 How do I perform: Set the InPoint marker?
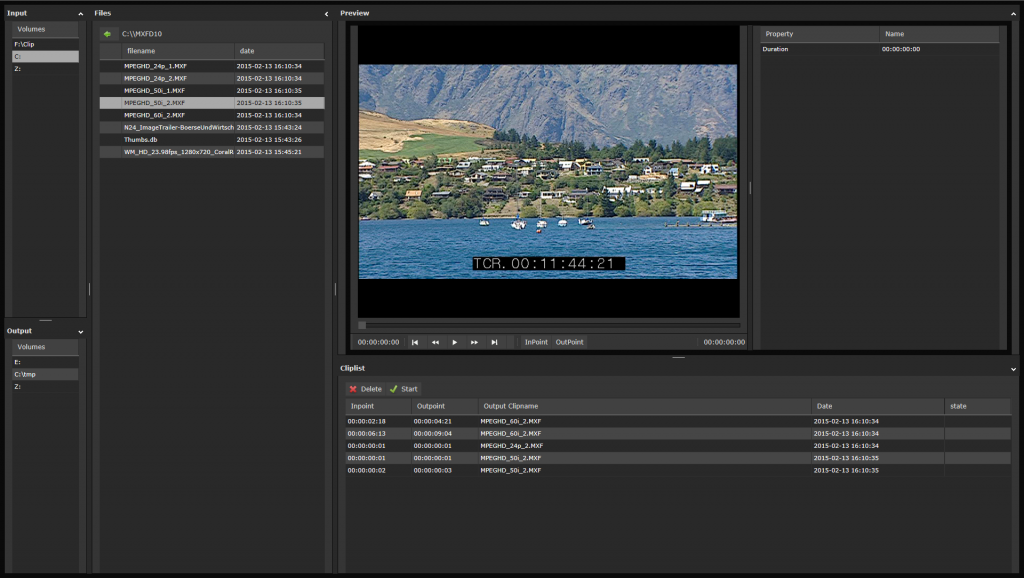click(x=537, y=342)
